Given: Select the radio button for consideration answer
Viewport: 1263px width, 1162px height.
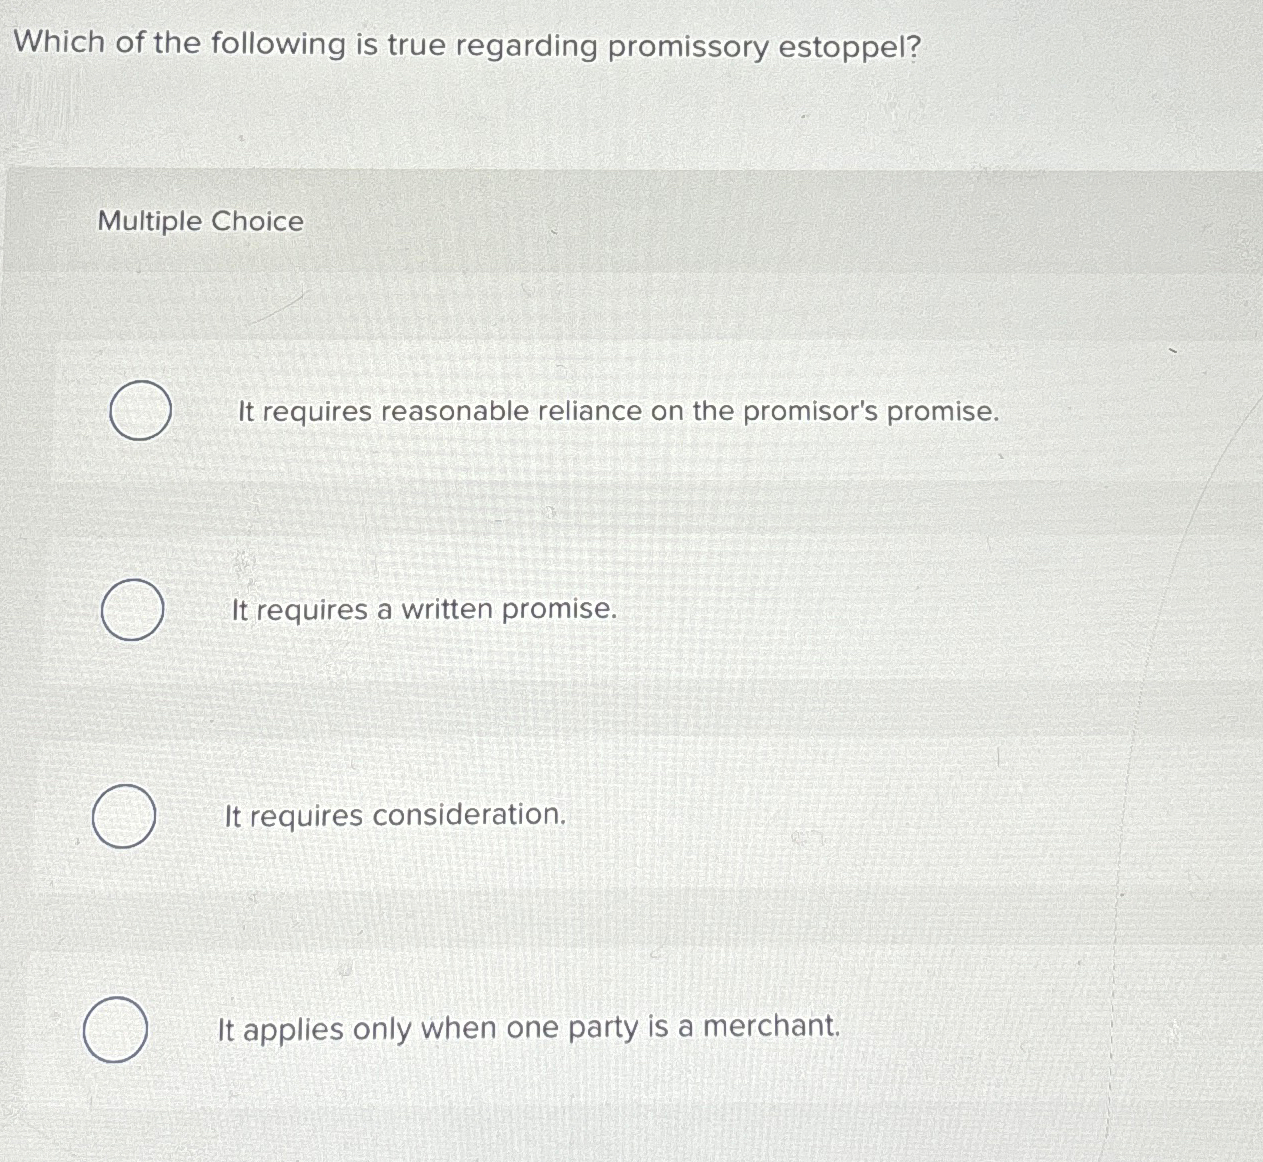Looking at the screenshot, I should point(124,817).
